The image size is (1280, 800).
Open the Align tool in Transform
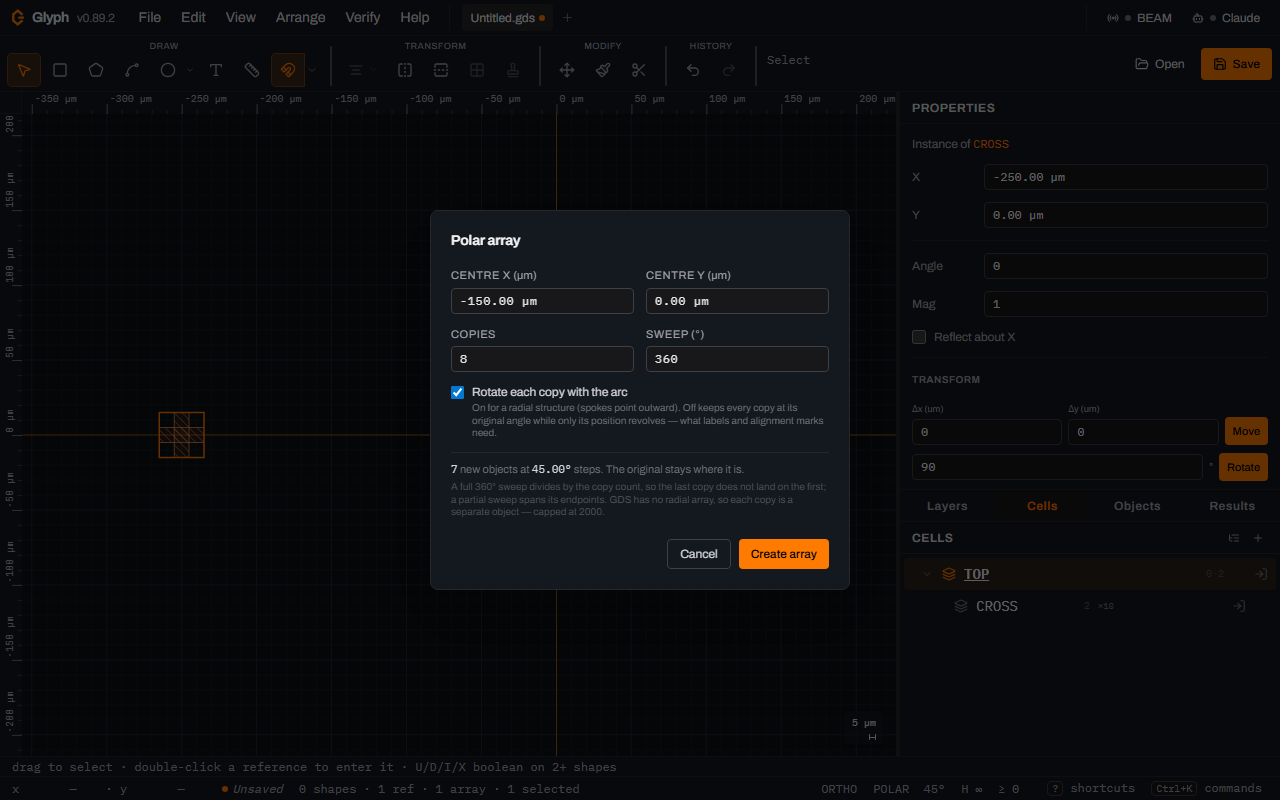355,70
